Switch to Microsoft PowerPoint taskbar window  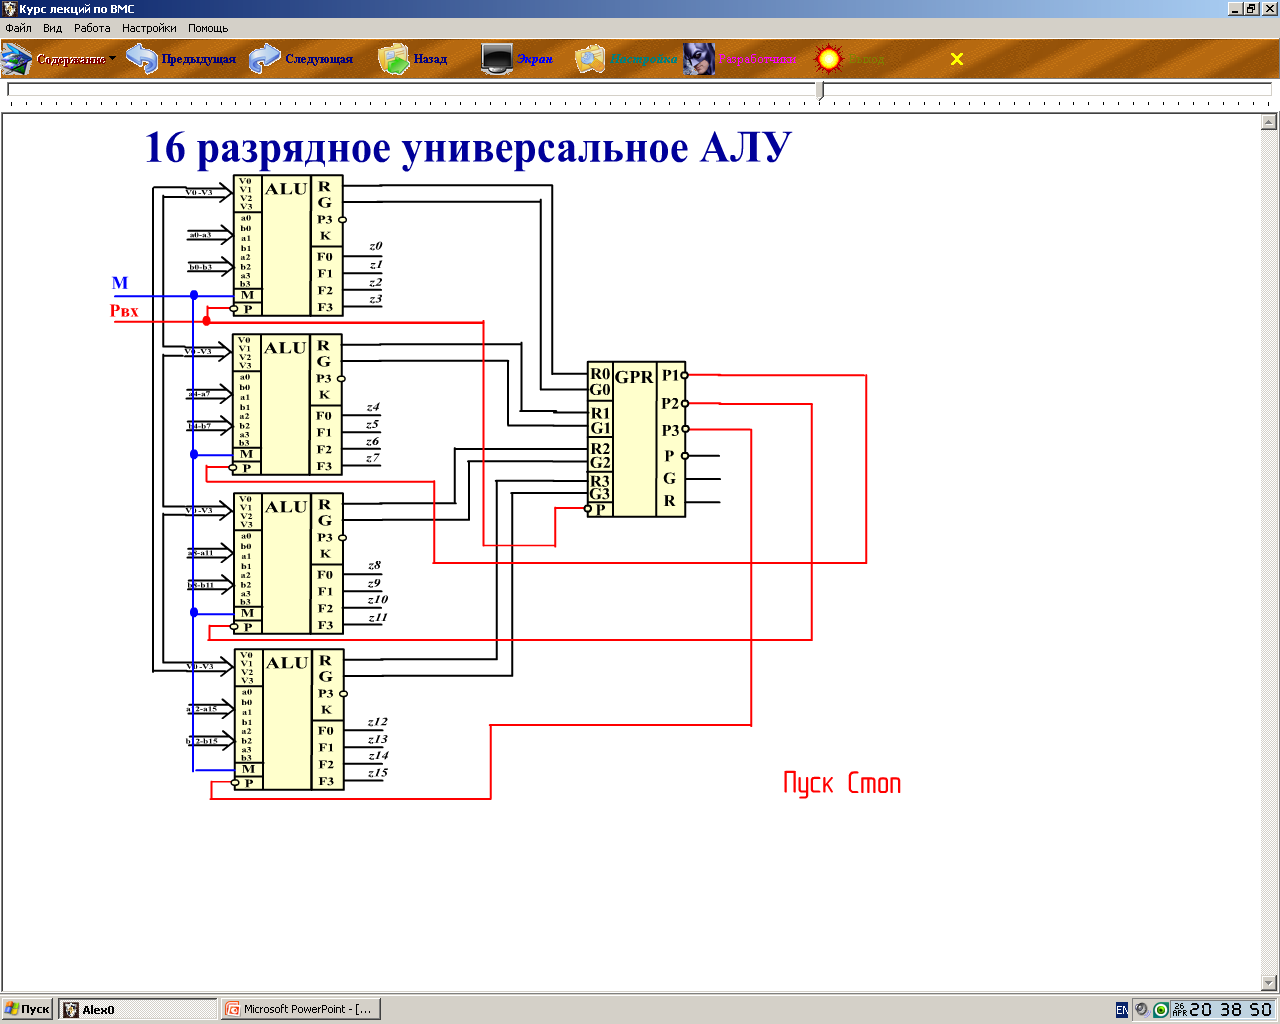pos(300,1009)
